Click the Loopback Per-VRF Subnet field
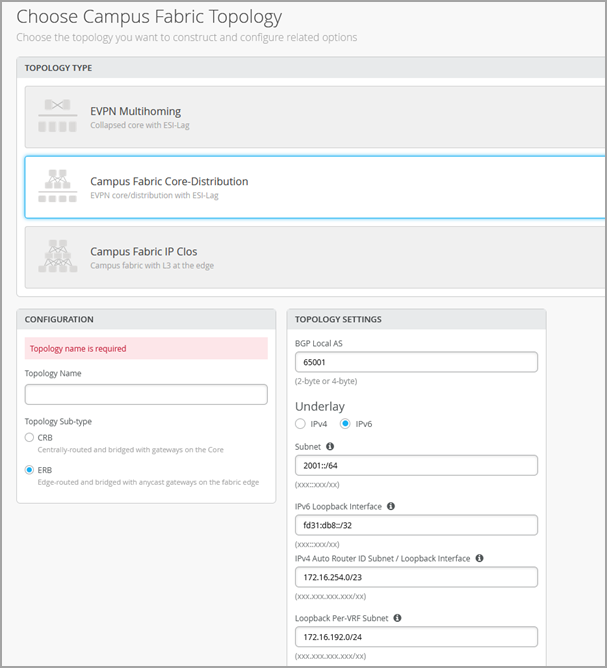The height and width of the screenshot is (668, 607). click(416, 637)
